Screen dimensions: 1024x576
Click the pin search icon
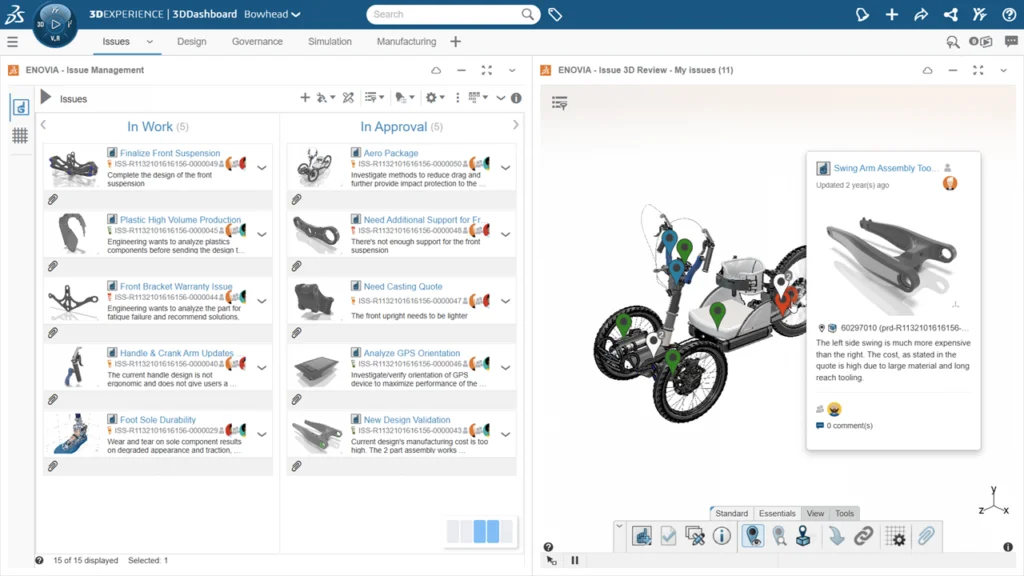point(779,536)
